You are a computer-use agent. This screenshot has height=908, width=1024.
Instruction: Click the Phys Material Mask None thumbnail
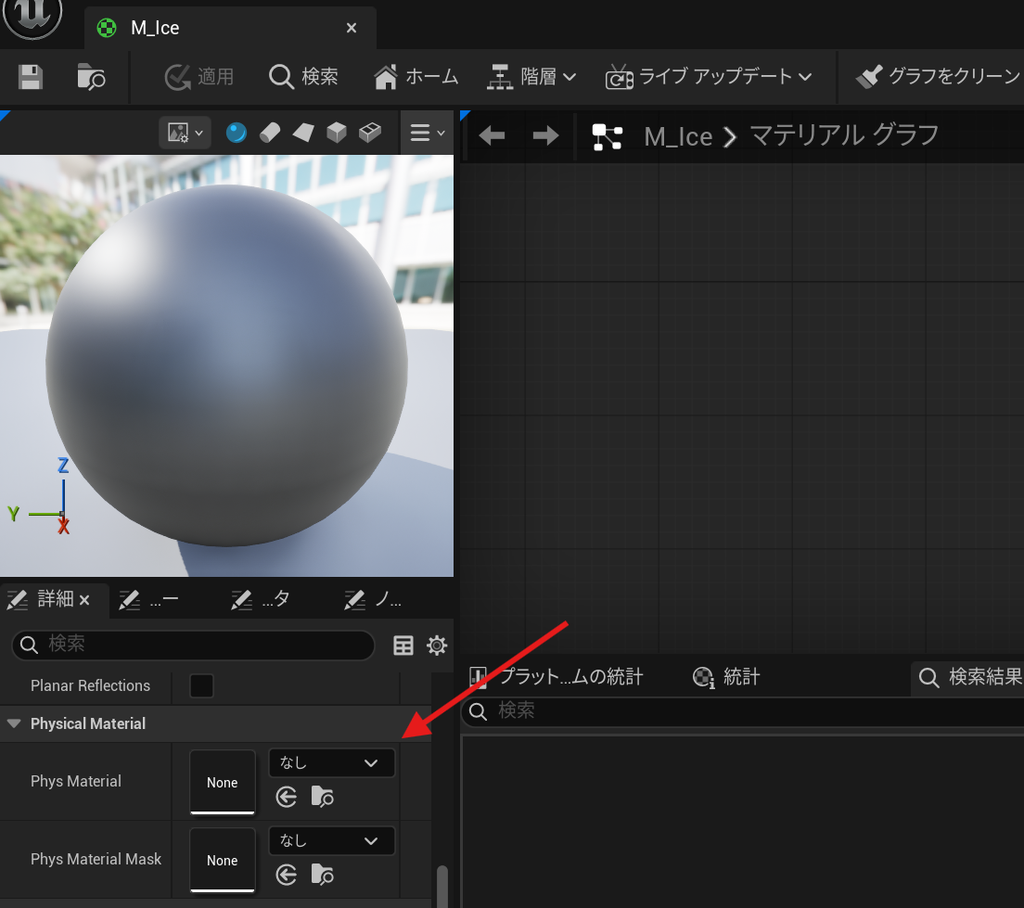pos(222,860)
